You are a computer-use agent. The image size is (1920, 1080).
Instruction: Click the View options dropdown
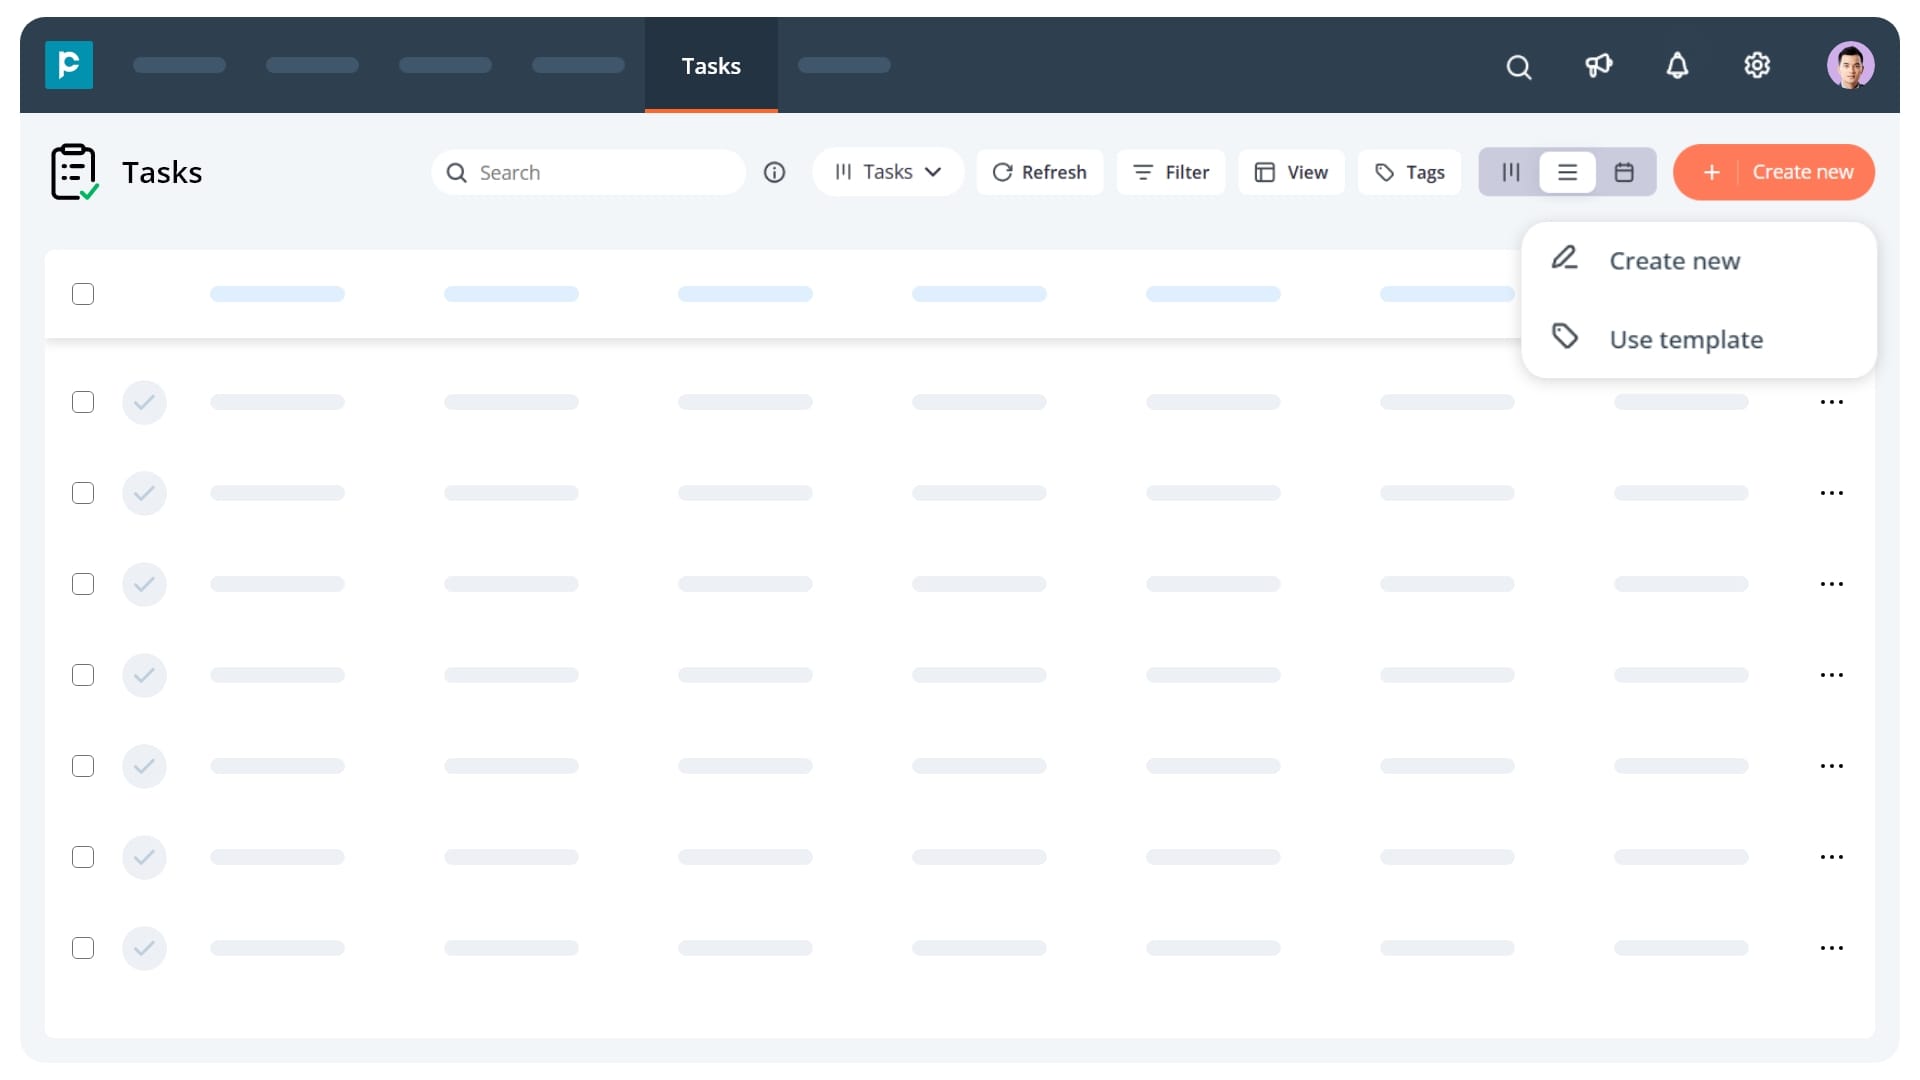click(1292, 171)
